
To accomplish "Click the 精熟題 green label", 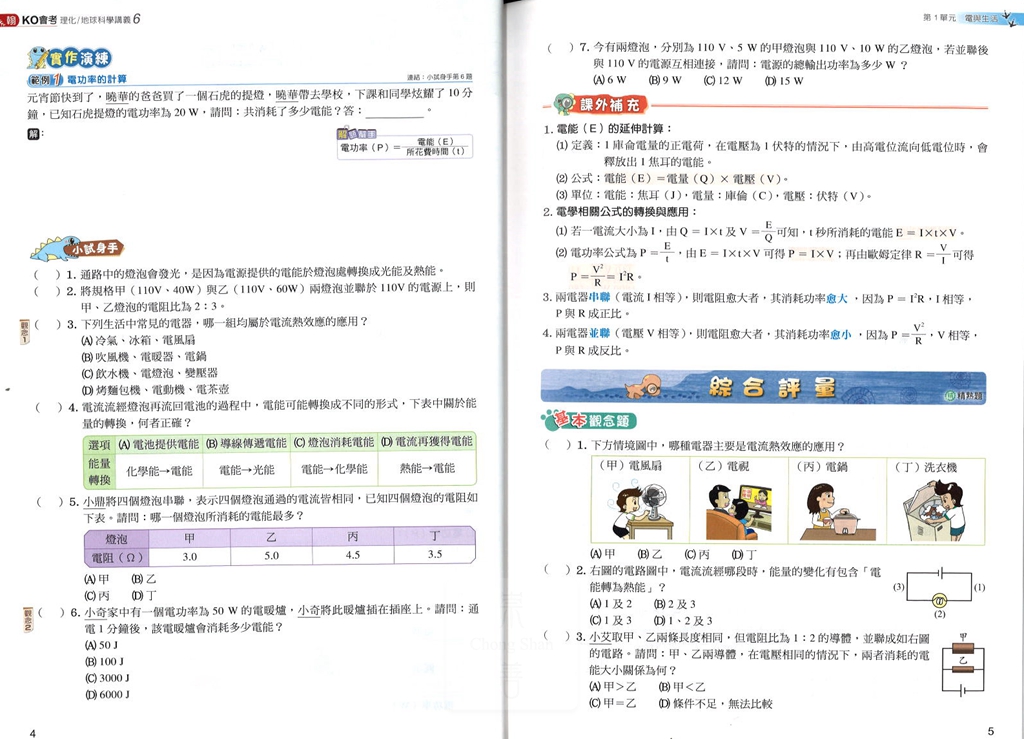I will coord(964,396).
